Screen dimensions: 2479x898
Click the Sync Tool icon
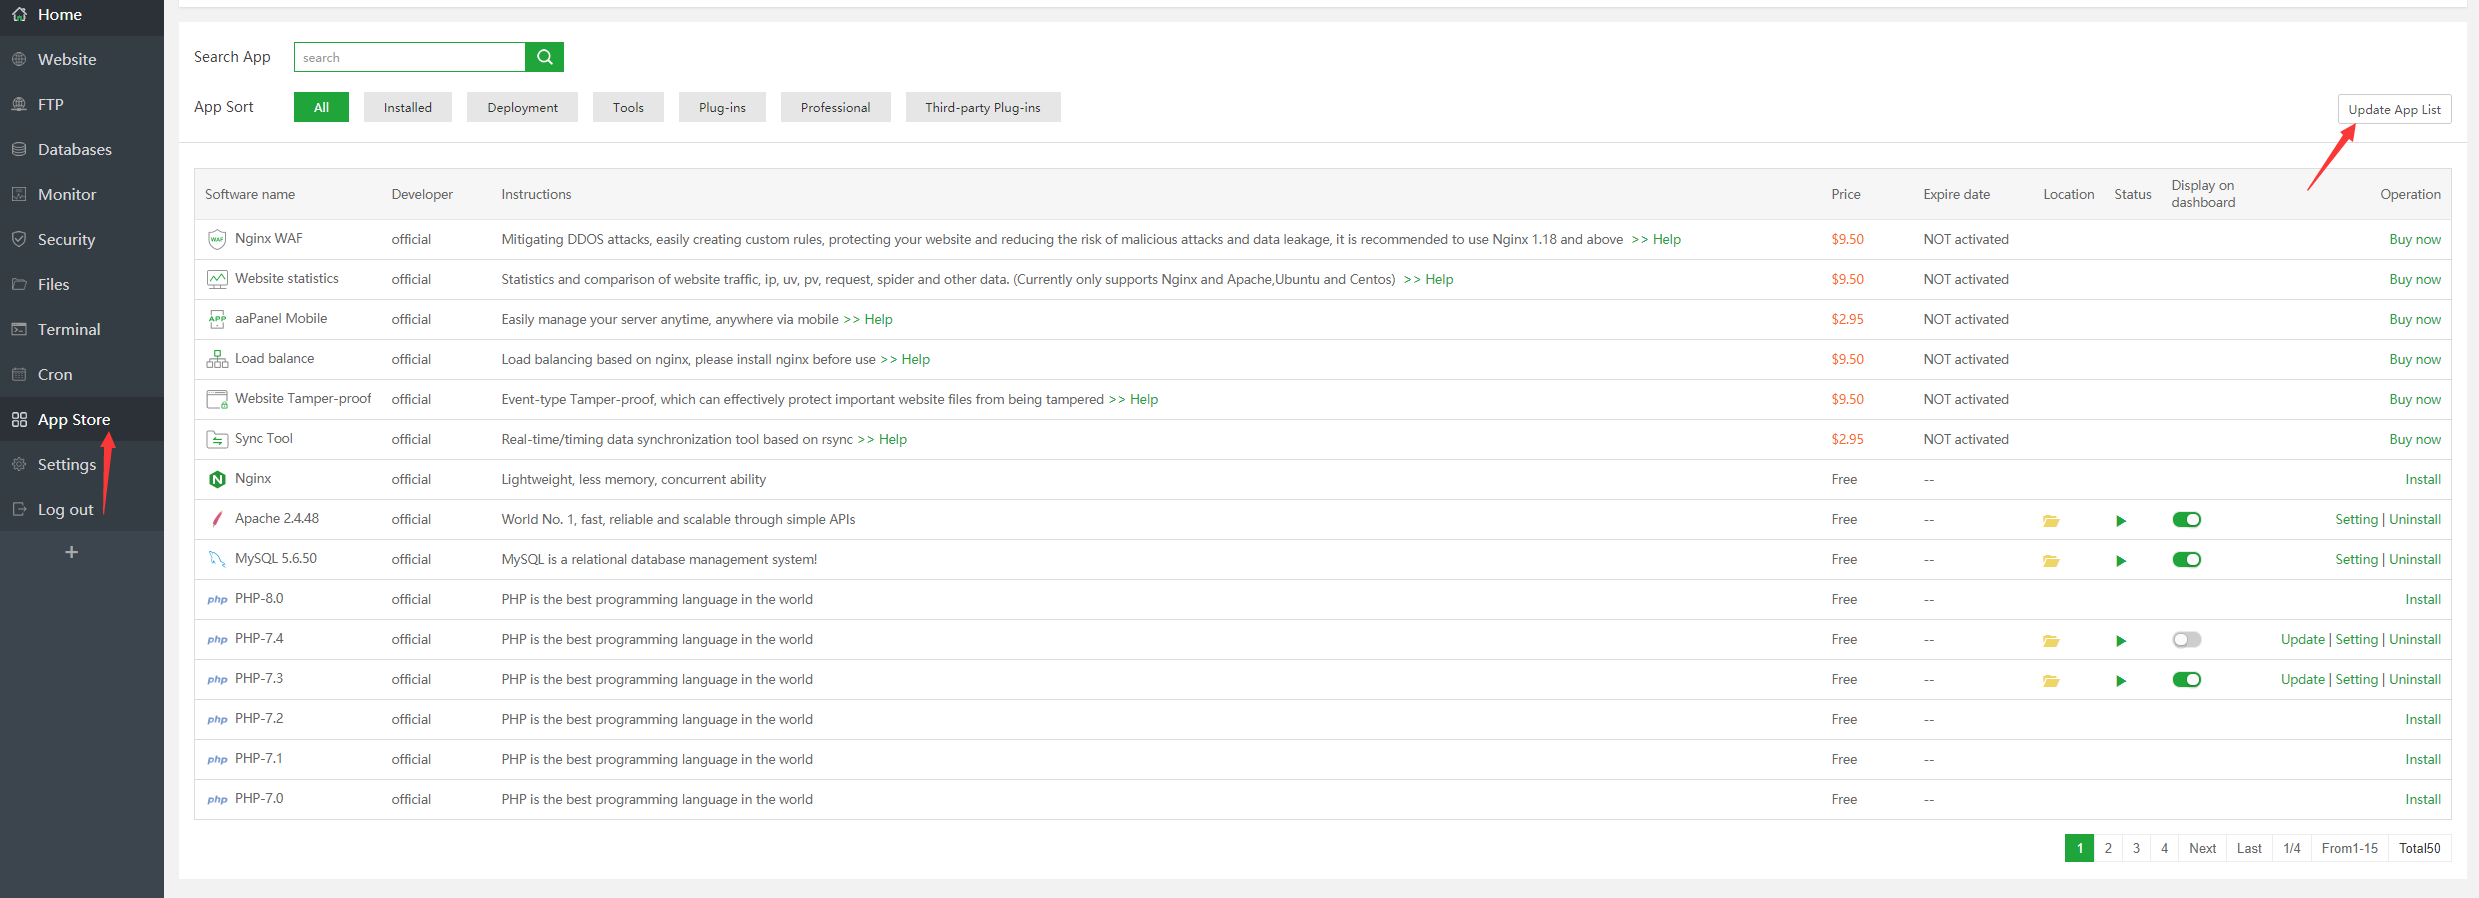point(217,439)
